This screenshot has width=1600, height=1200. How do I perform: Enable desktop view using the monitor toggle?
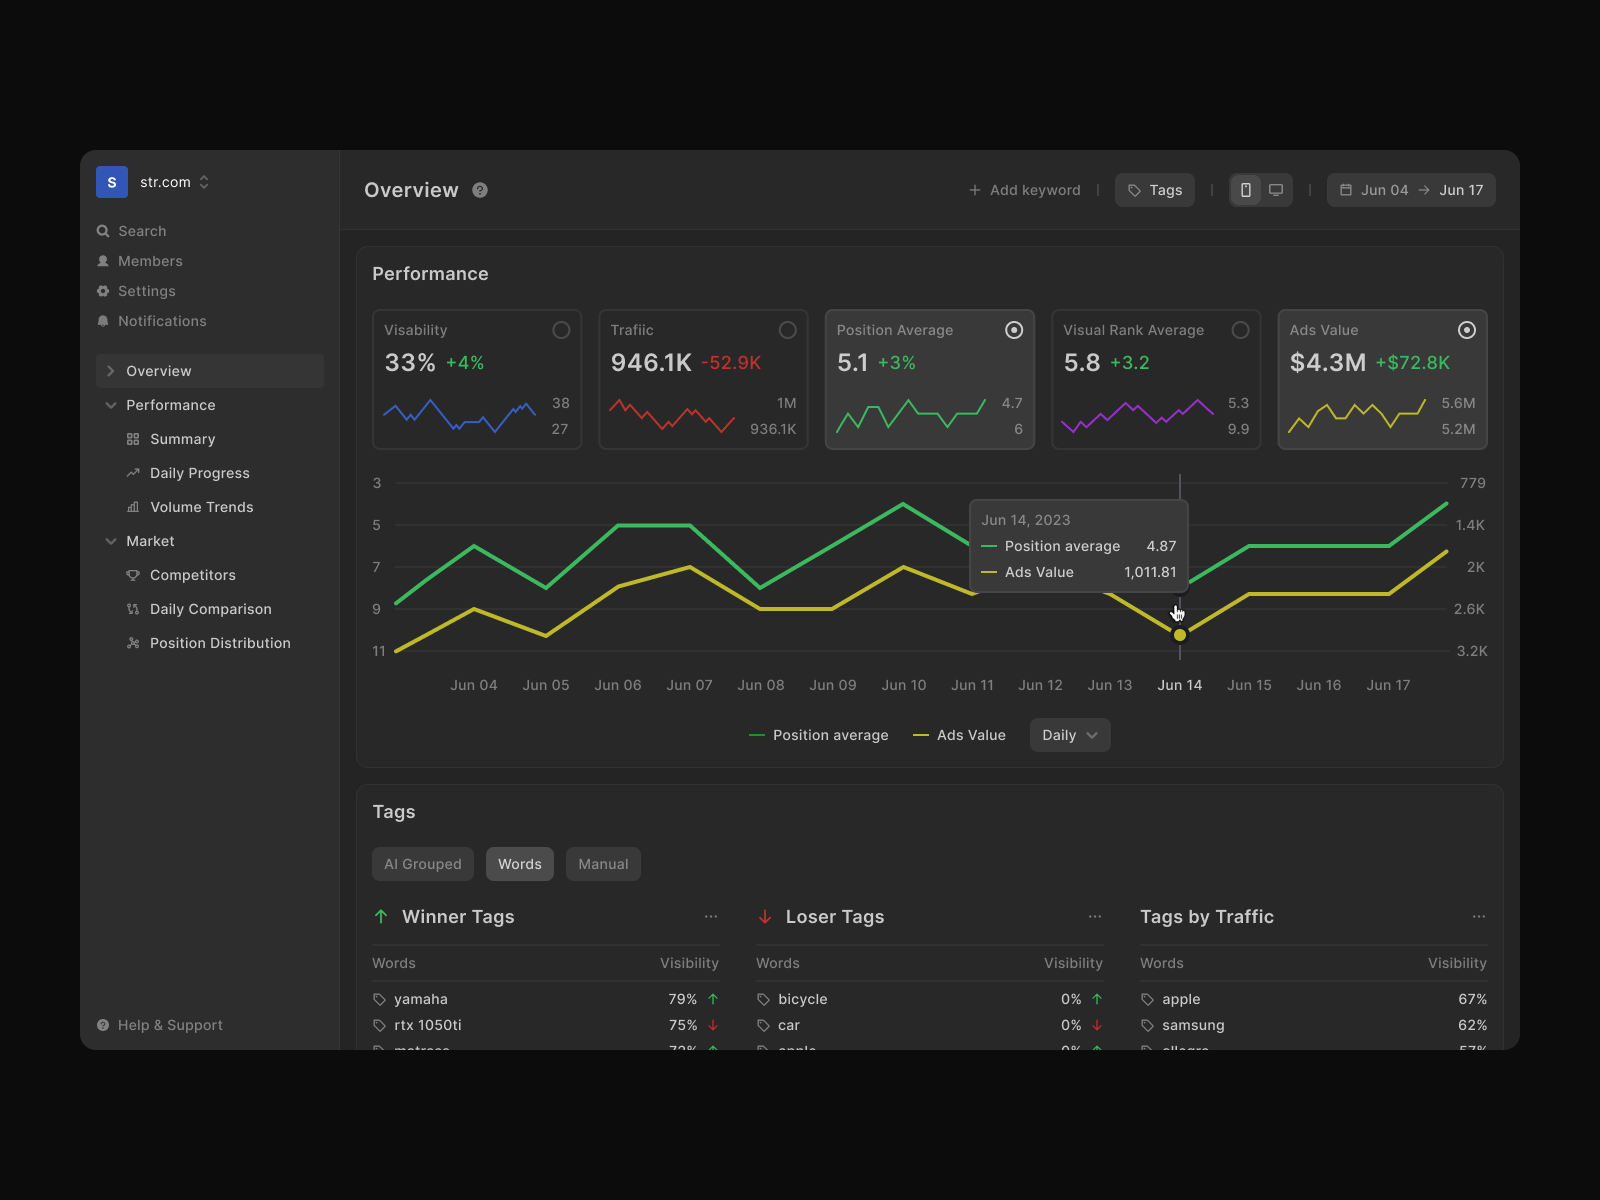tap(1276, 190)
